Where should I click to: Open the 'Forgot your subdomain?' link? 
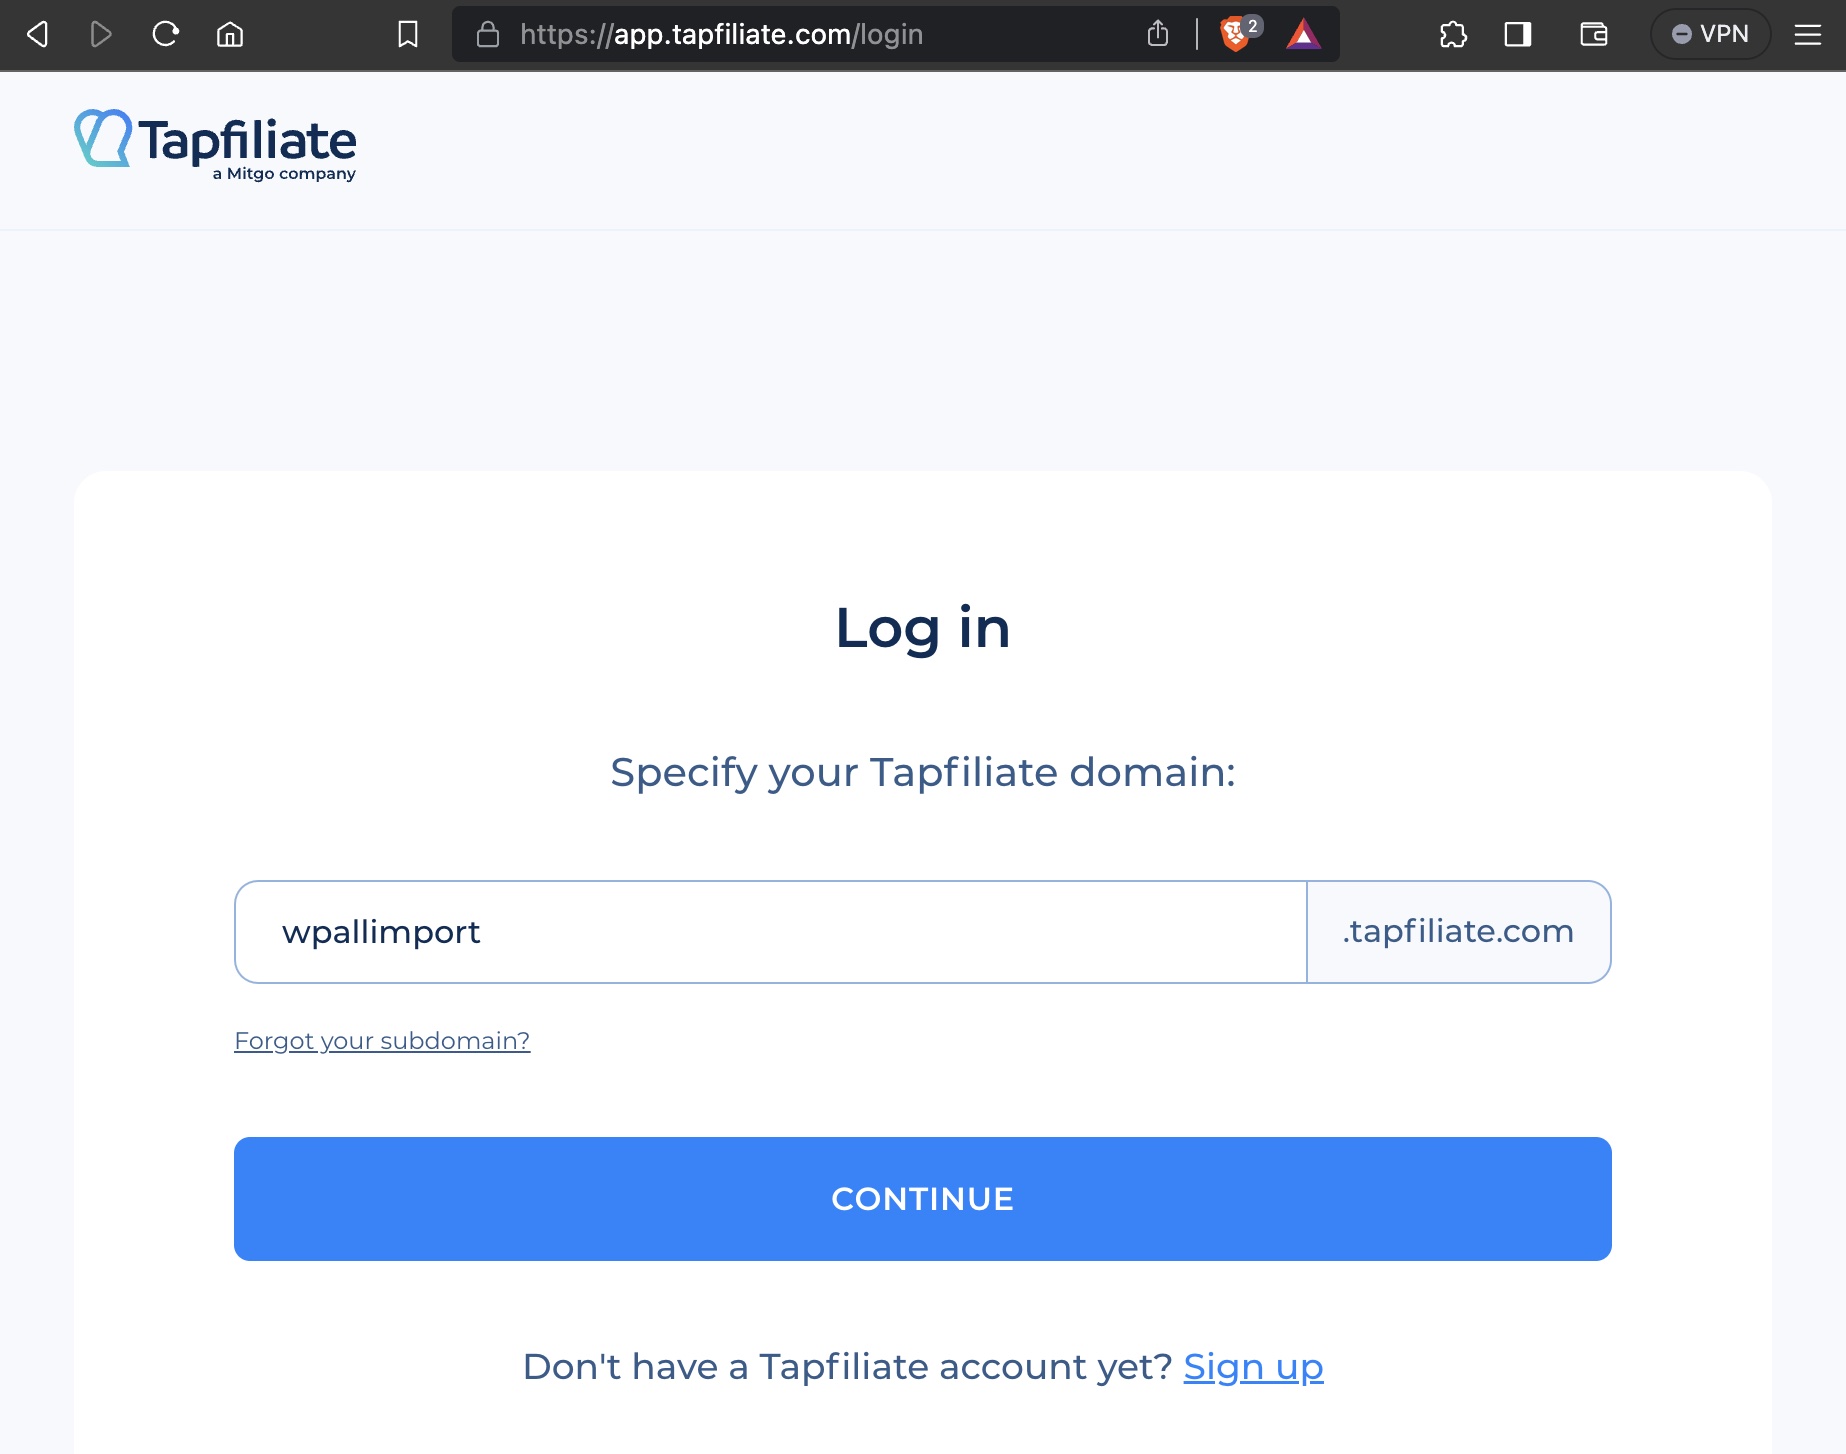382,1041
